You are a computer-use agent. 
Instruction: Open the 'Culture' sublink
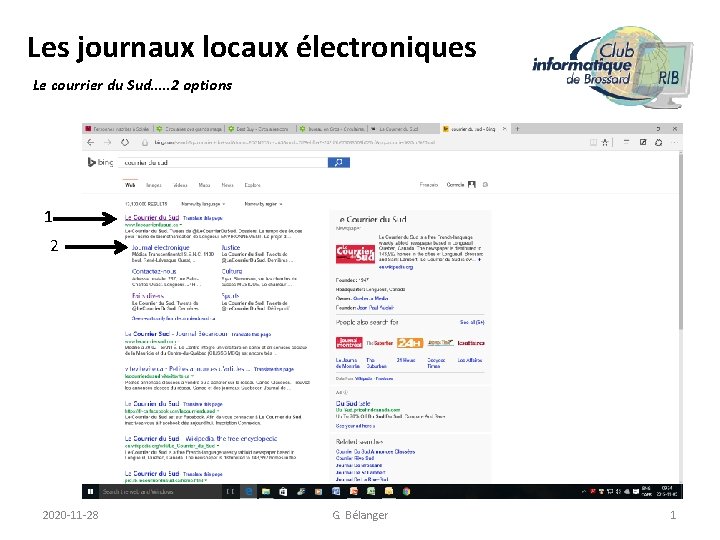tap(232, 271)
